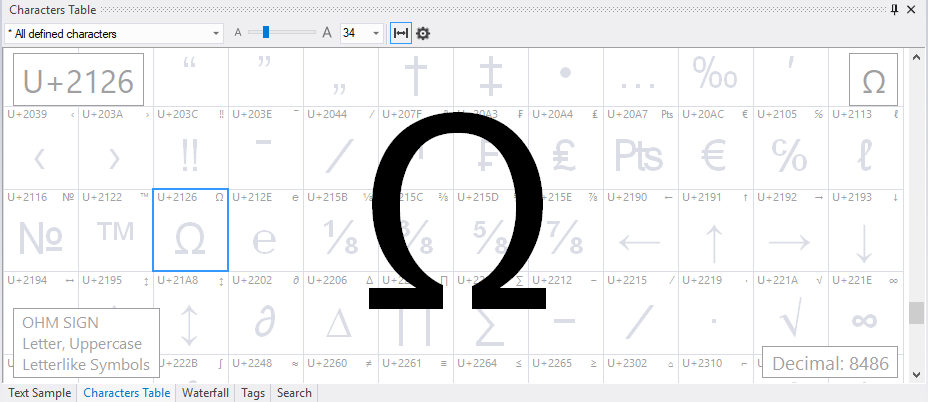The width and height of the screenshot is (928, 402).
Task: Select the U+2193 down arrow cell
Action: (x=866, y=230)
